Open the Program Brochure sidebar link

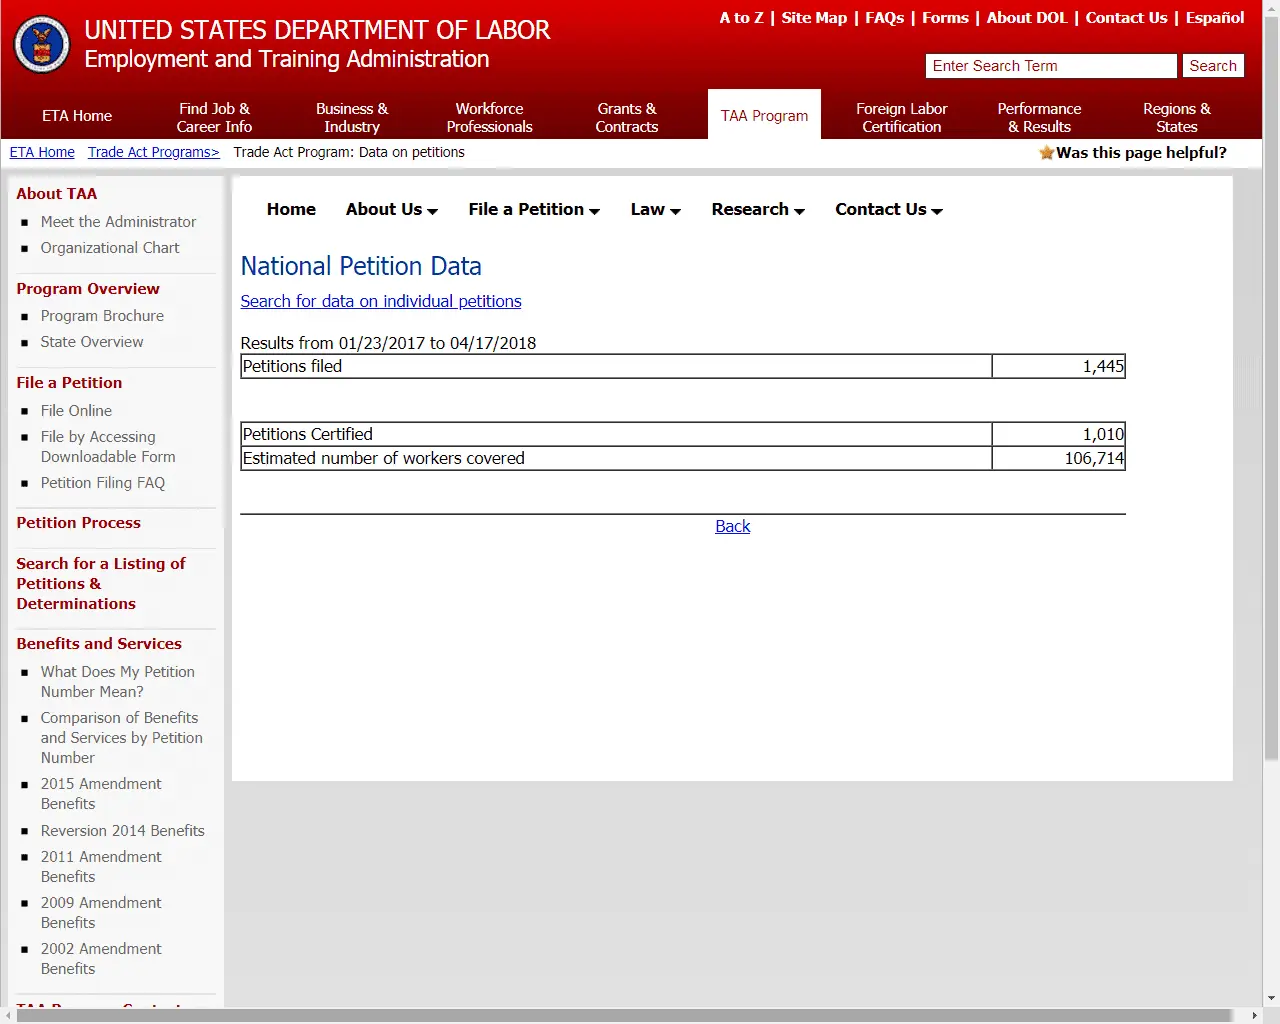102,316
